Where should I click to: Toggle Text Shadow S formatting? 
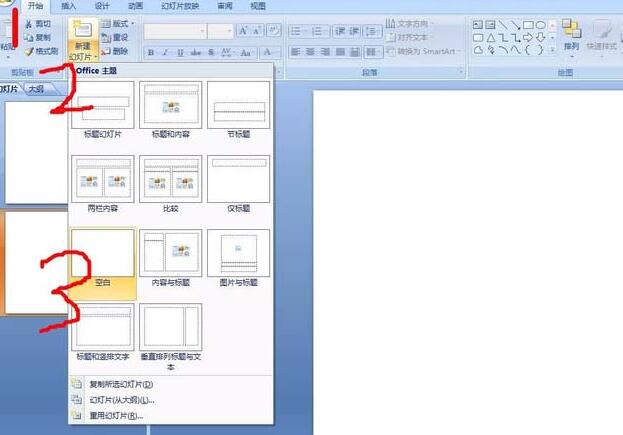(x=211, y=52)
